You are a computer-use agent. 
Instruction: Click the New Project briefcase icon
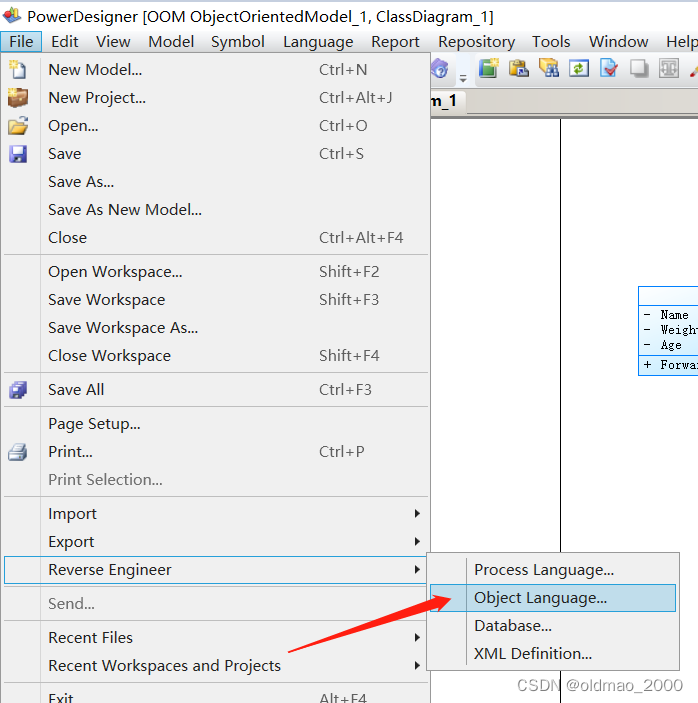coord(18,98)
